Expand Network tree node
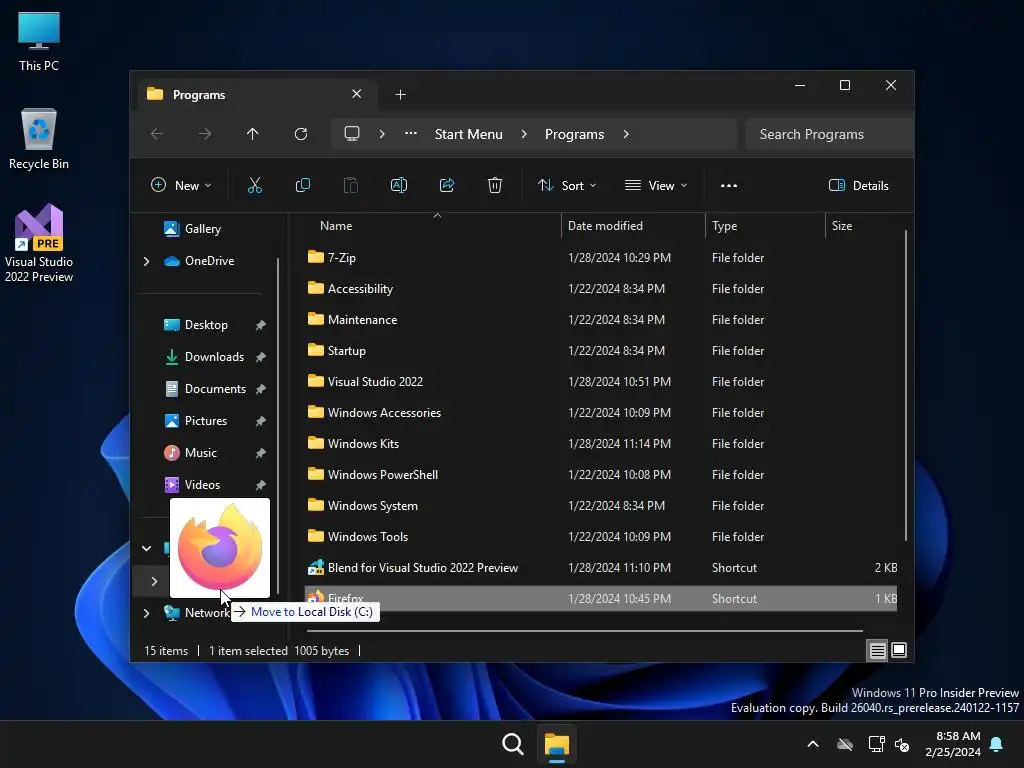This screenshot has height=768, width=1024. click(146, 613)
